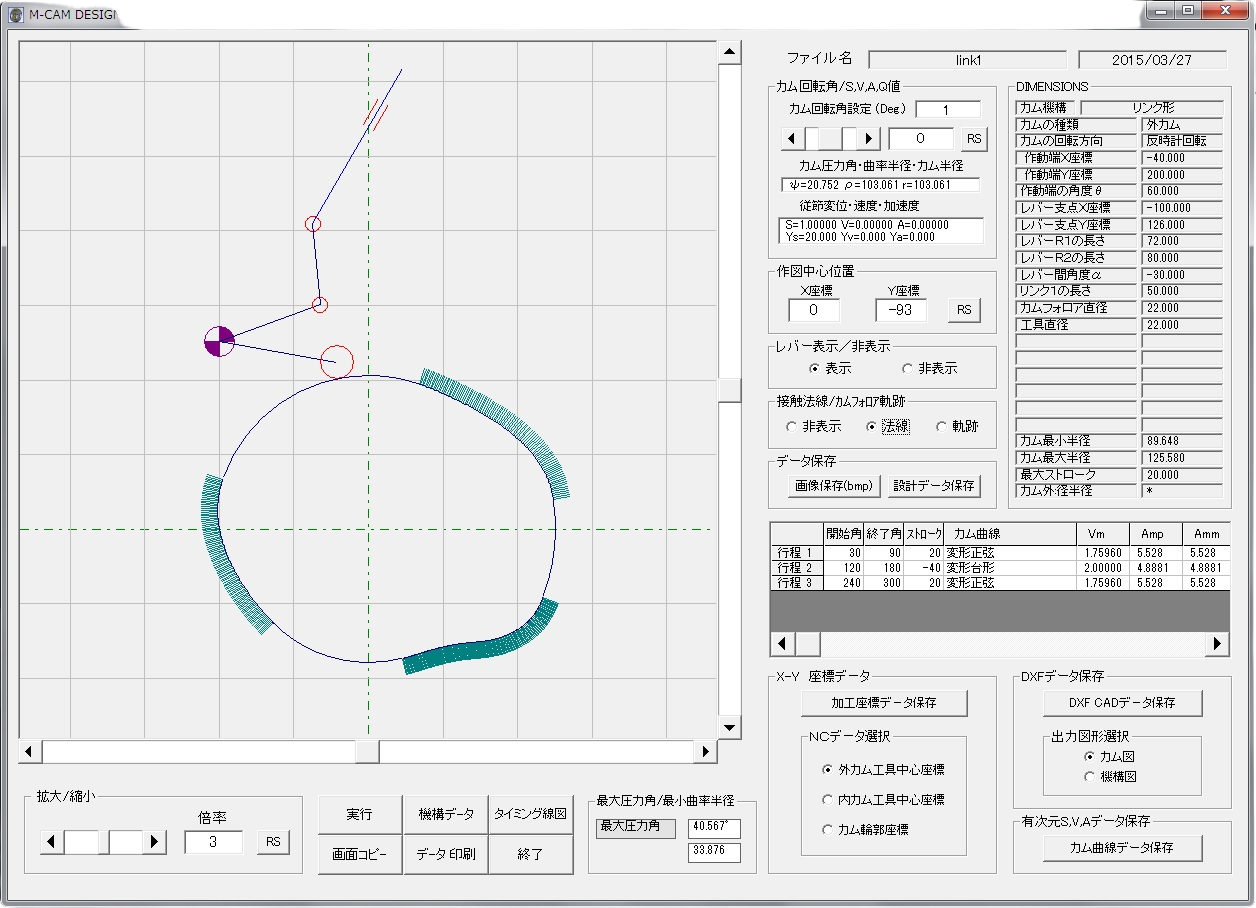Select 機構図 output figure option
This screenshot has height=908, width=1256.
pos(1089,776)
